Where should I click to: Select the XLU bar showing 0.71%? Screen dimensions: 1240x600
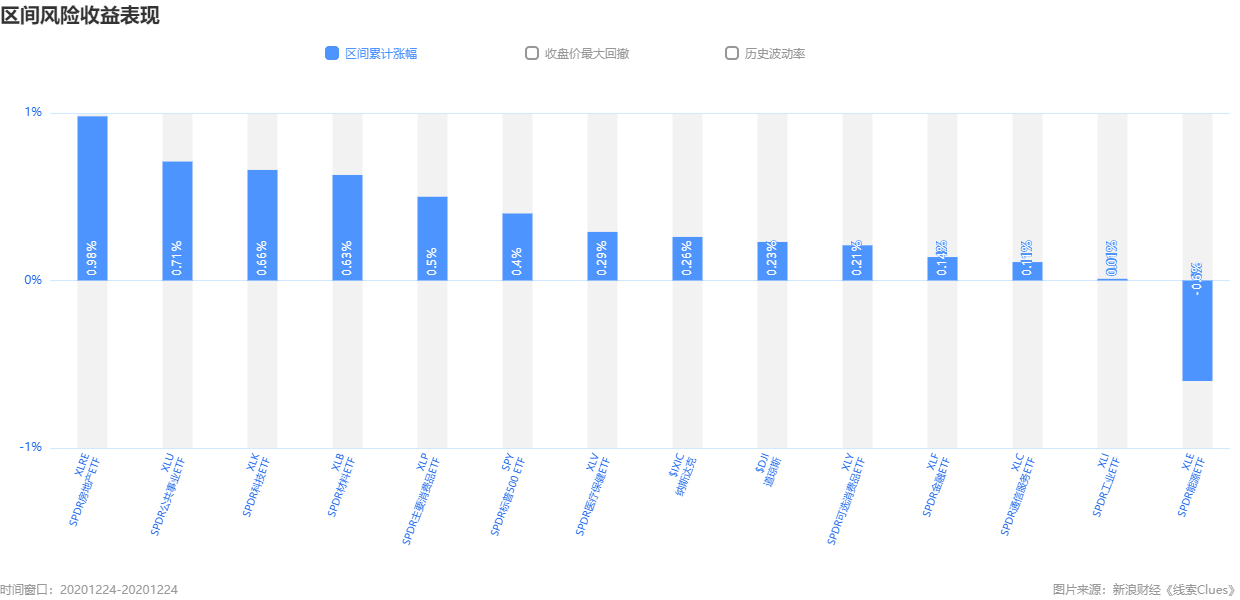pos(177,221)
